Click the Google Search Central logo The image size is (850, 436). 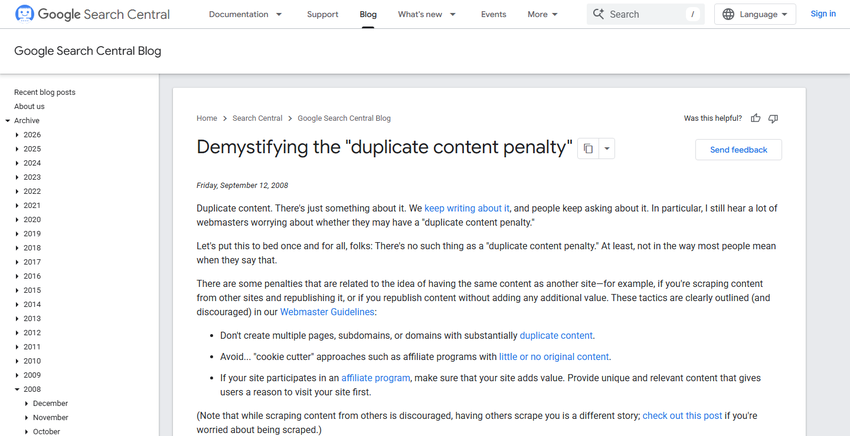coord(92,14)
